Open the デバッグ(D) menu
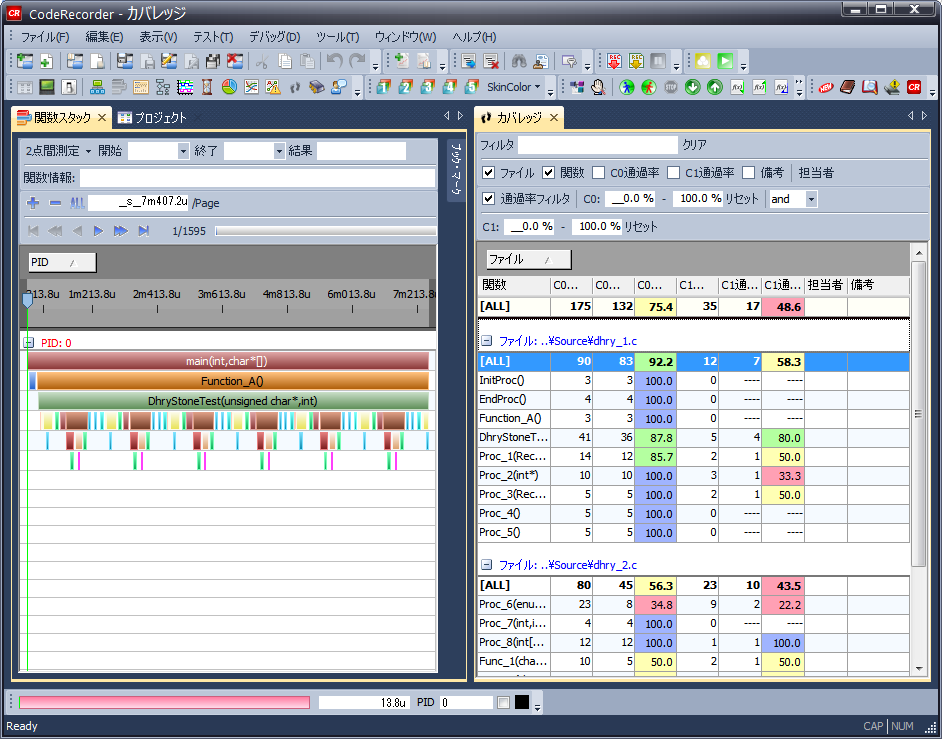 (x=275, y=37)
